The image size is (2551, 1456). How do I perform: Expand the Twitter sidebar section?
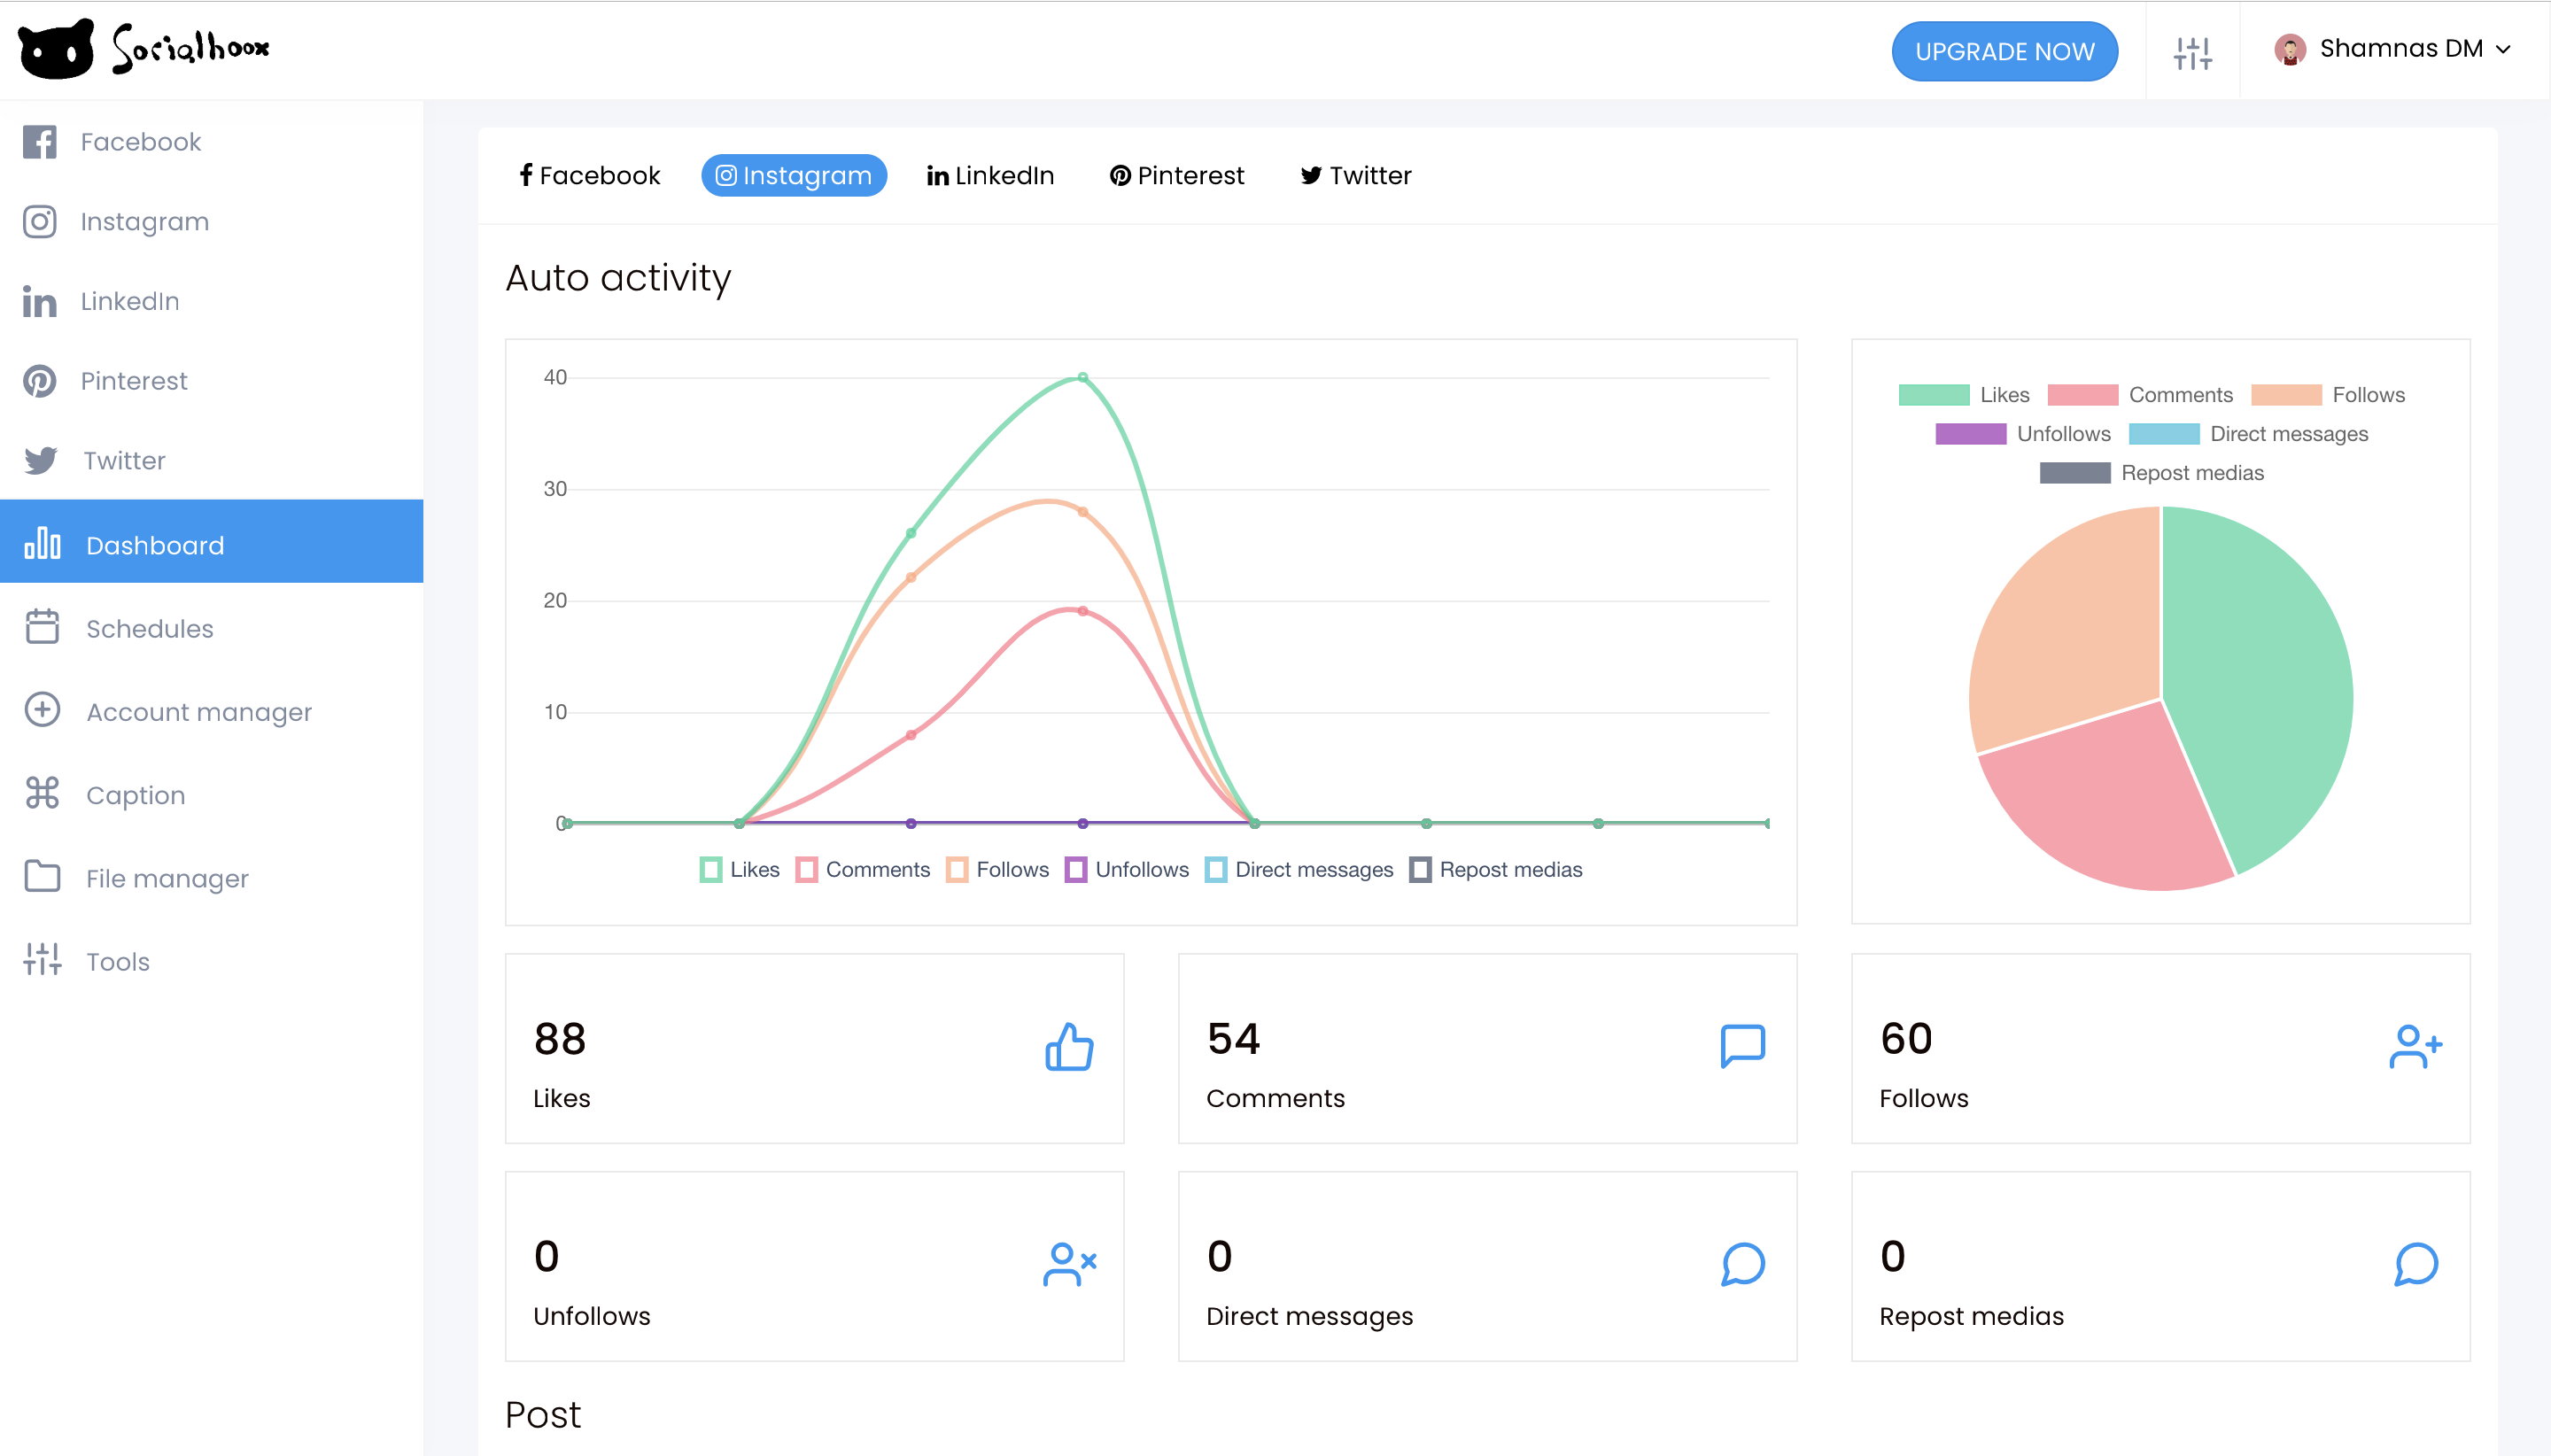coord(123,461)
